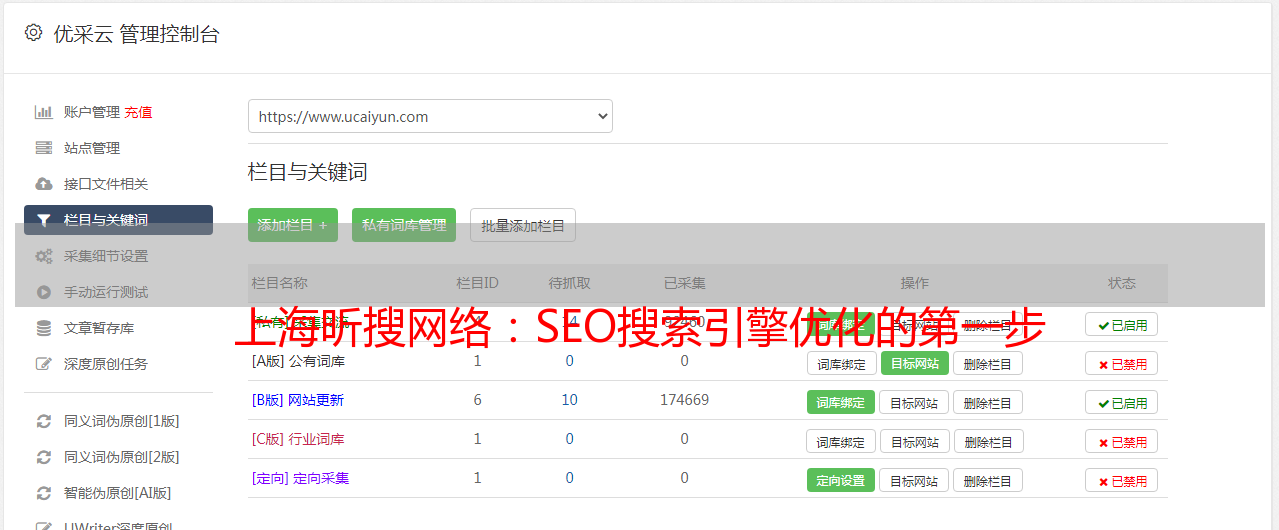Click the 栏目ID table header
Viewport: 1279px width, 530px height.
point(477,283)
